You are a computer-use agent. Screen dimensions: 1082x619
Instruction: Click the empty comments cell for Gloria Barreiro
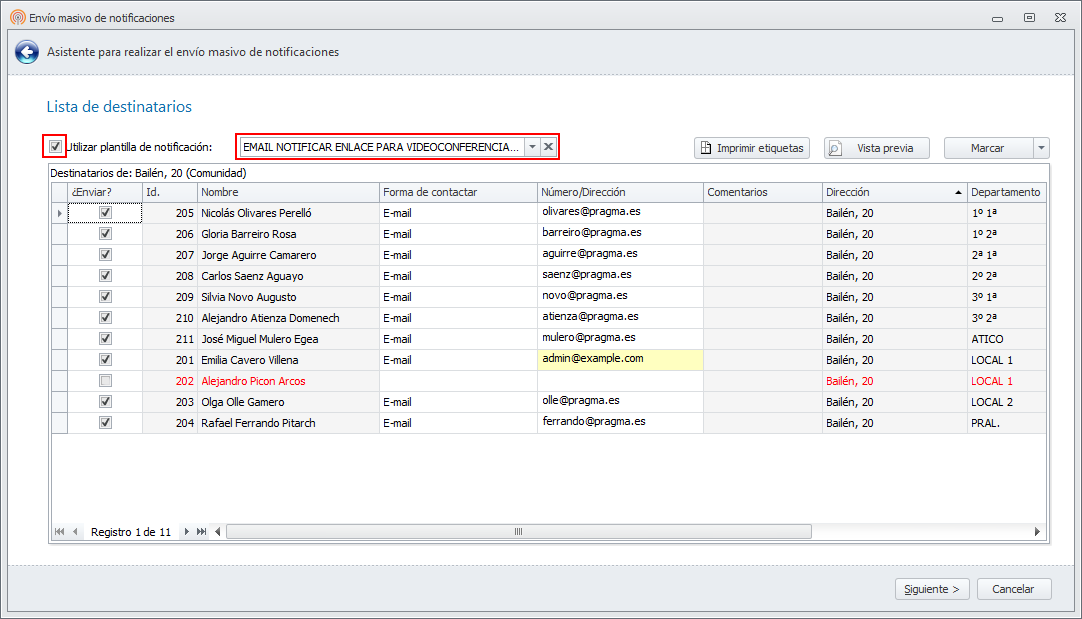(763, 233)
